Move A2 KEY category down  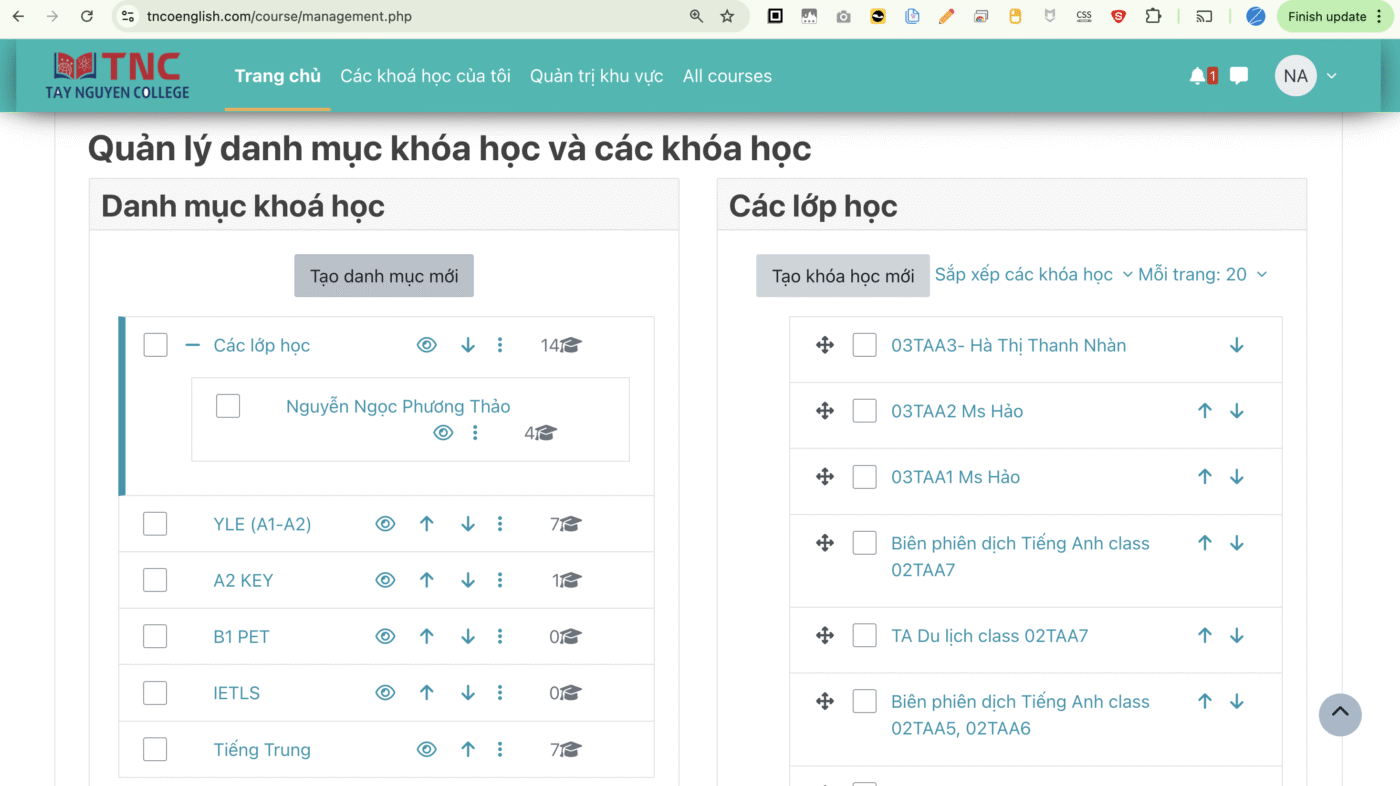pos(468,580)
